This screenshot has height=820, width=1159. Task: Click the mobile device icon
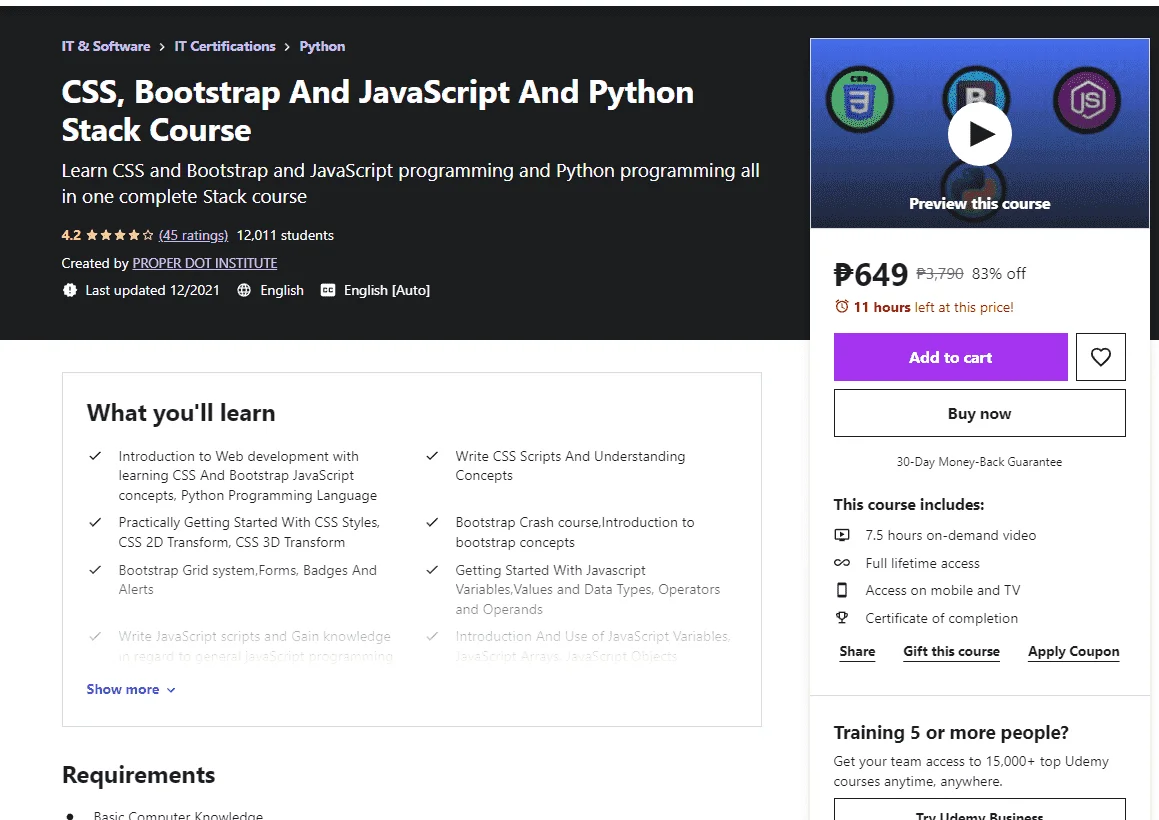[x=842, y=590]
